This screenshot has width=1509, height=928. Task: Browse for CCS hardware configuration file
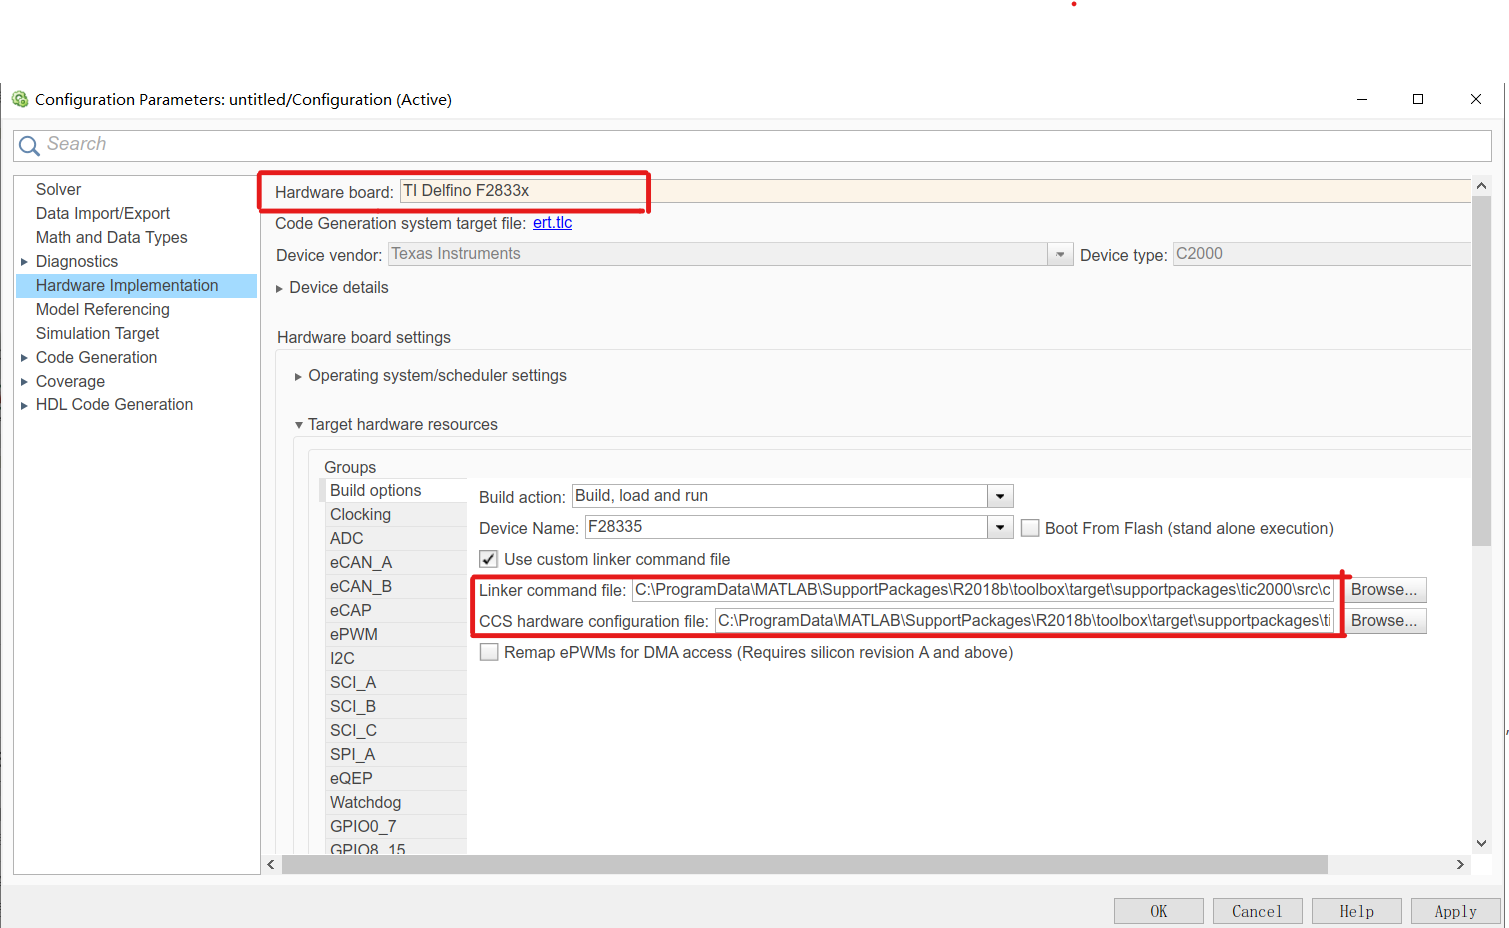(1384, 621)
